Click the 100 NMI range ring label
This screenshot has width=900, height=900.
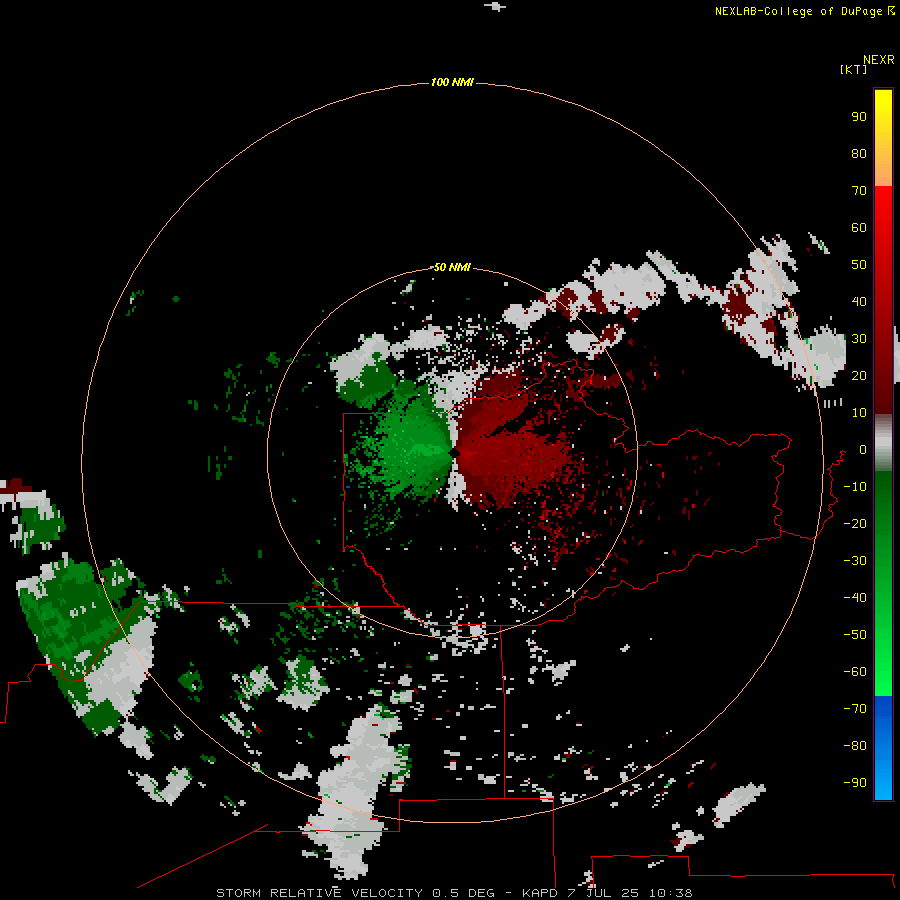[x=452, y=82]
